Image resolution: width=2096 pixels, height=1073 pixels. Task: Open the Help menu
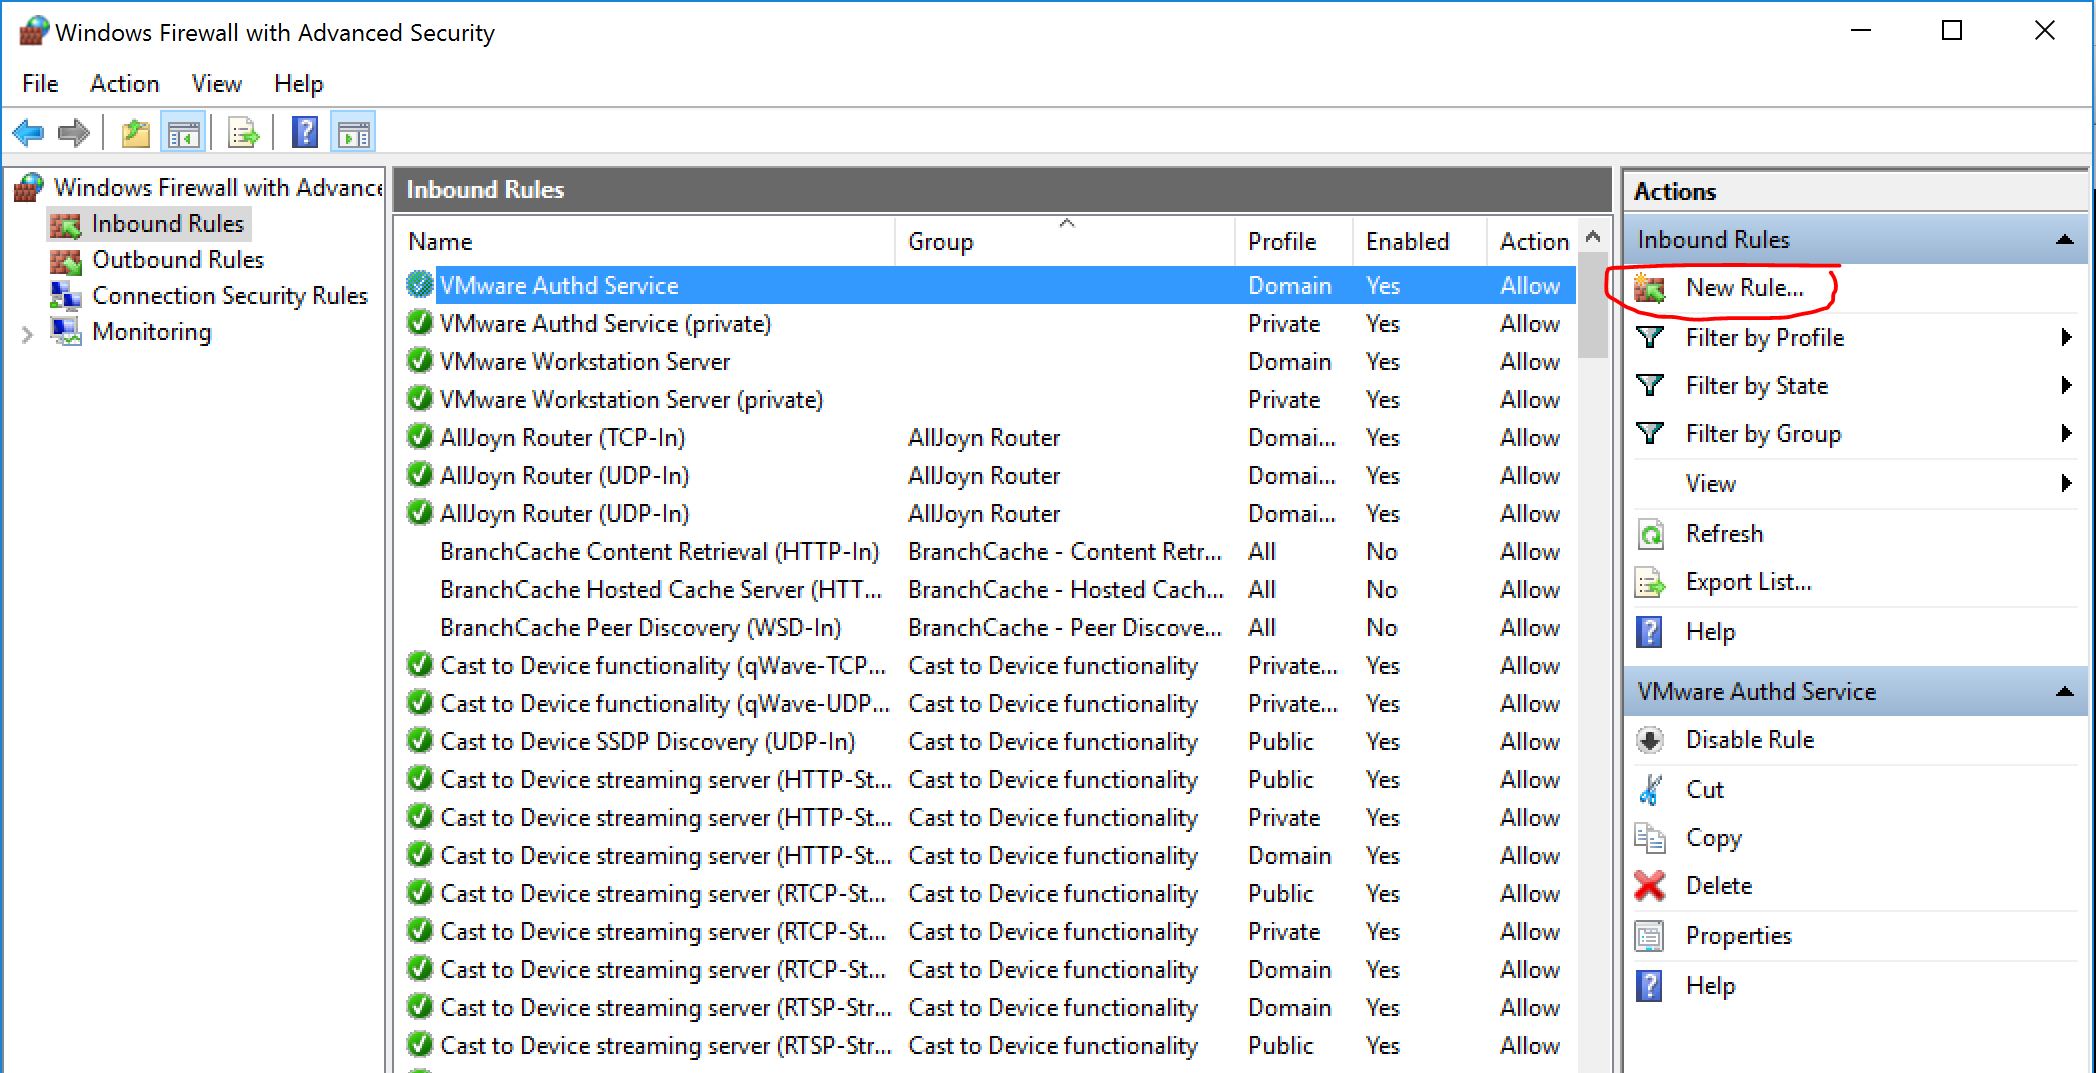[299, 84]
